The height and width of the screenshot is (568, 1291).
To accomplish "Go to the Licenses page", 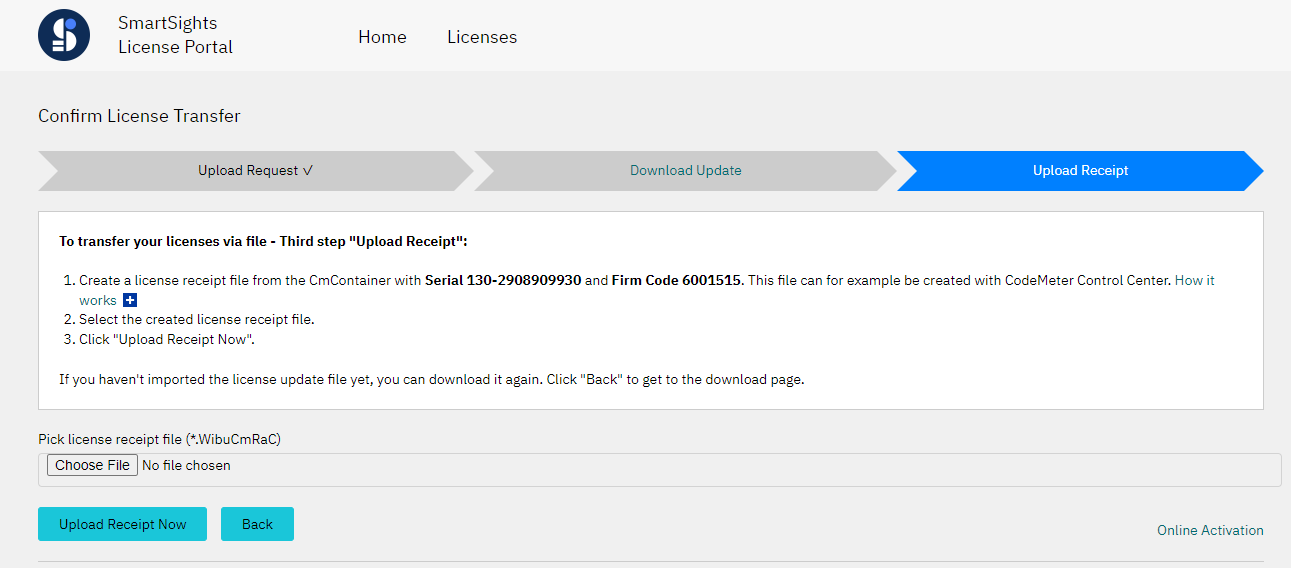I will 482,37.
